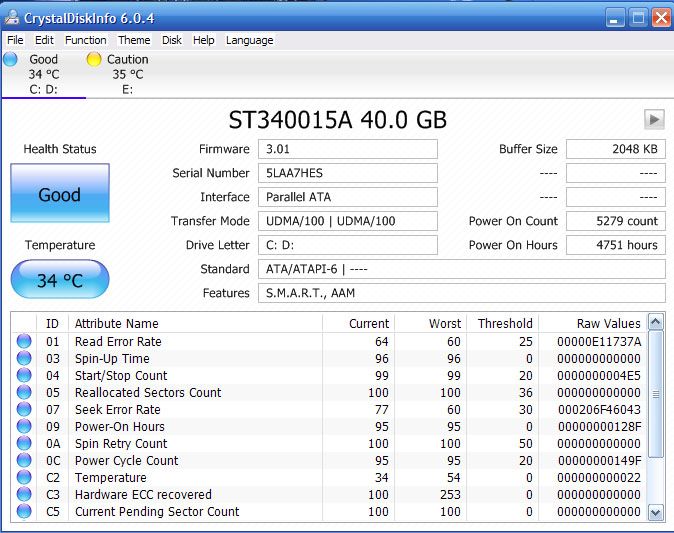This screenshot has height=533, width=674.
Task: Select the Spin Retry Count attribute name
Action: 121,443
